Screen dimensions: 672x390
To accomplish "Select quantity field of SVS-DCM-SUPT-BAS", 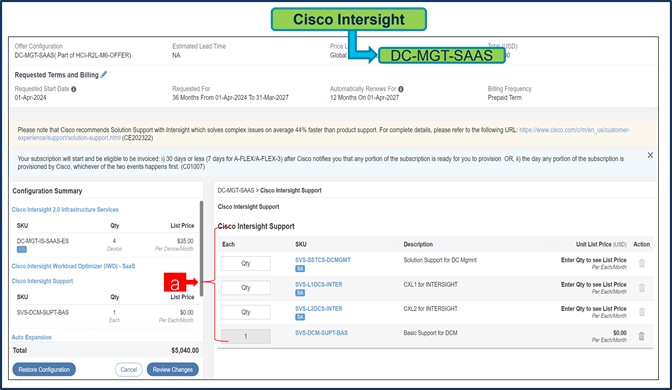I will click(x=246, y=336).
